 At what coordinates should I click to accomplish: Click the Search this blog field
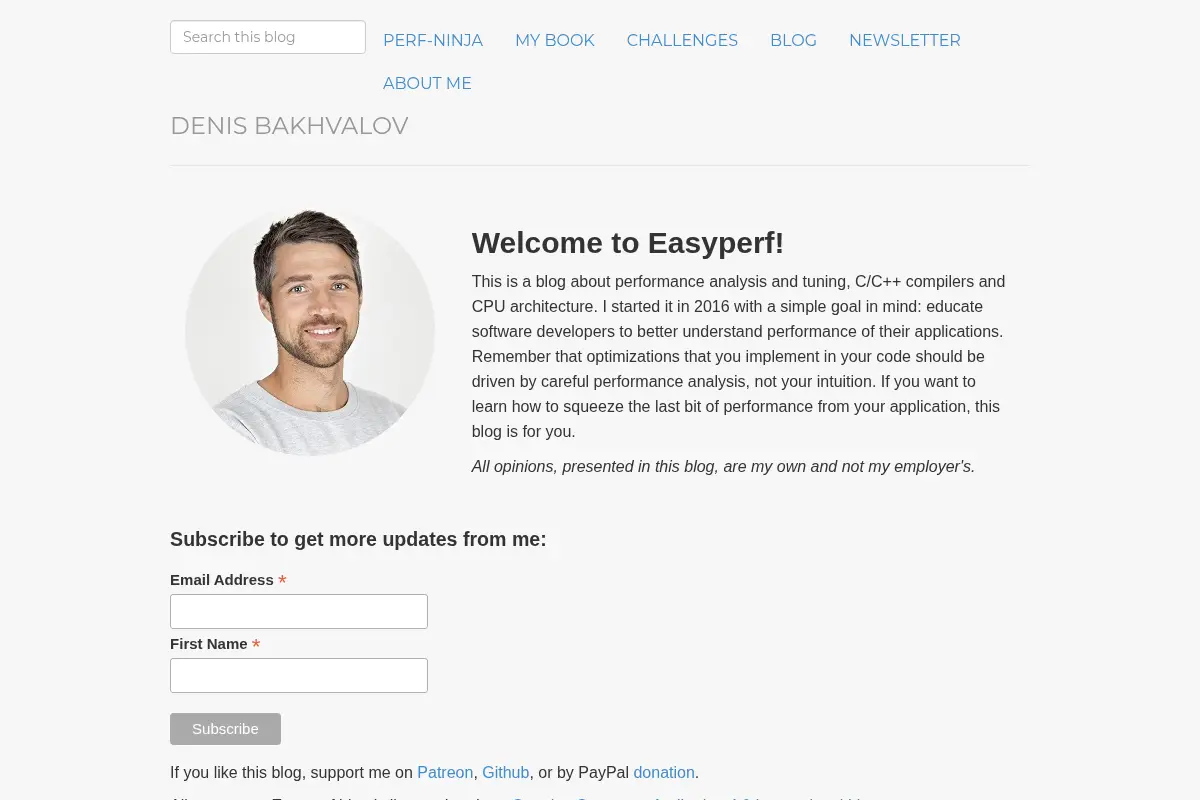pyautogui.click(x=268, y=37)
